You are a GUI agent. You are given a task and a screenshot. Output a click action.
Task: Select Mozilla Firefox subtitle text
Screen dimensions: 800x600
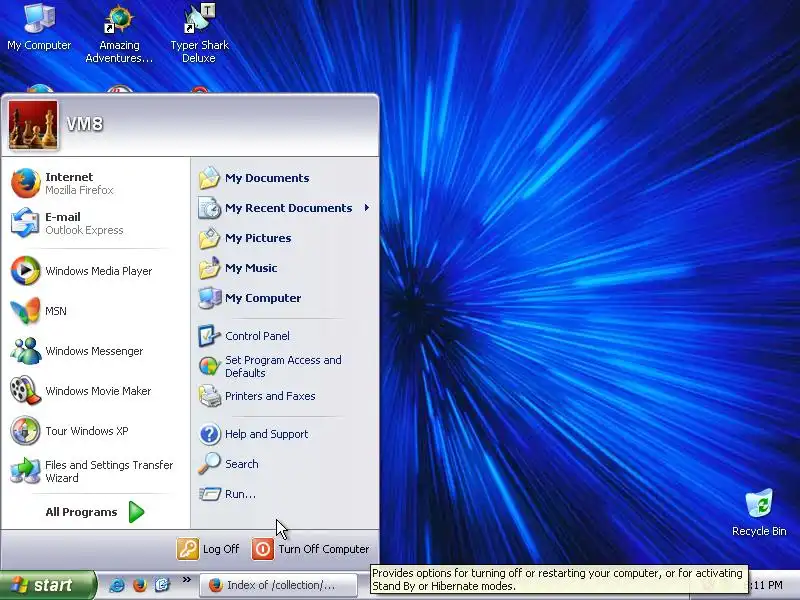[x=79, y=190]
